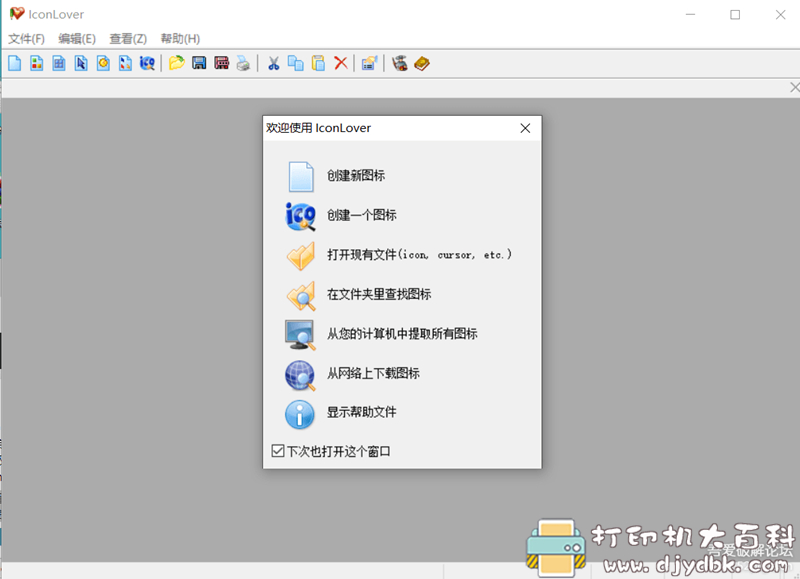Open a file using the toolbar folder icon
Screen dimensions: 800x579
(x=177, y=63)
